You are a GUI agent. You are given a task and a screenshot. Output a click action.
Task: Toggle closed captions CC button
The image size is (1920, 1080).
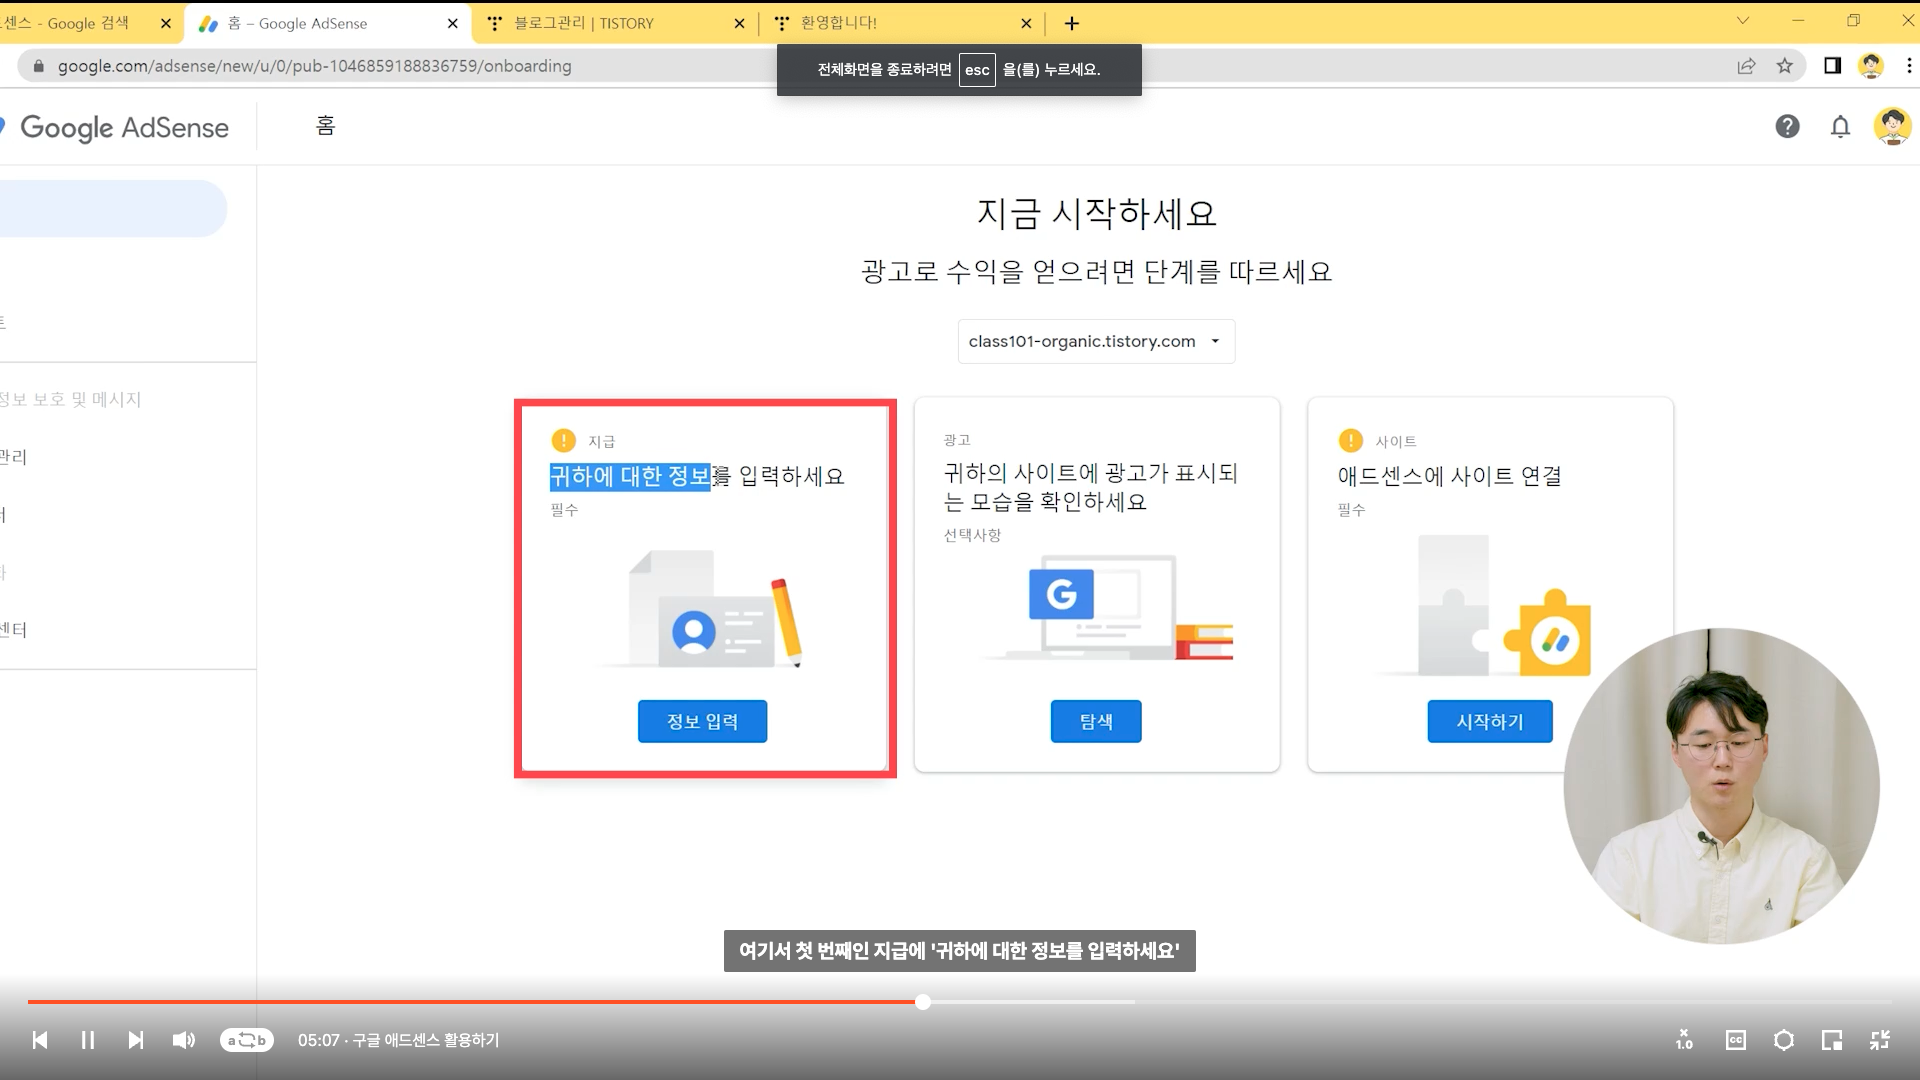click(1735, 1040)
